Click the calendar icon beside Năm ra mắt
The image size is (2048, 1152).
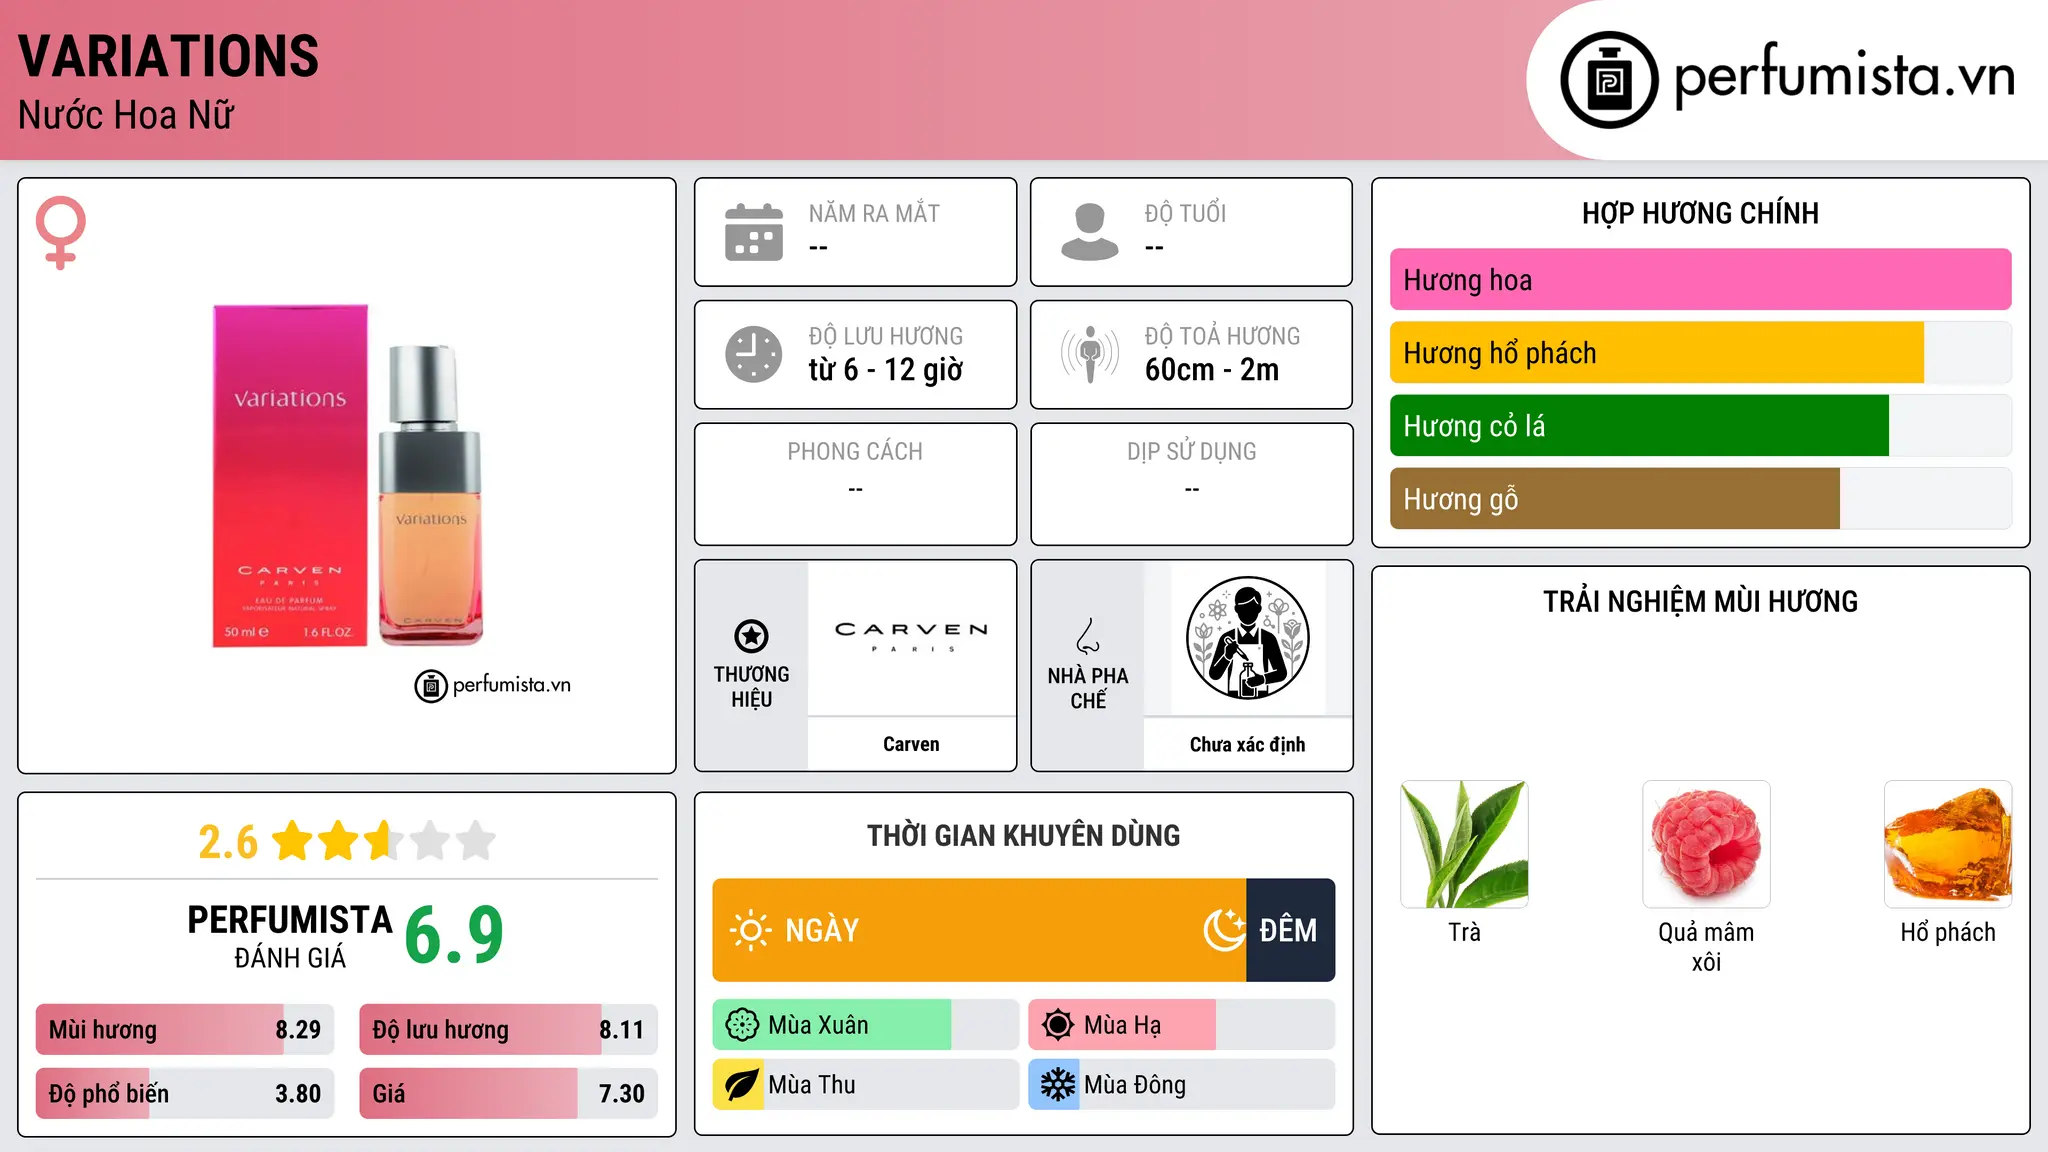(x=754, y=232)
